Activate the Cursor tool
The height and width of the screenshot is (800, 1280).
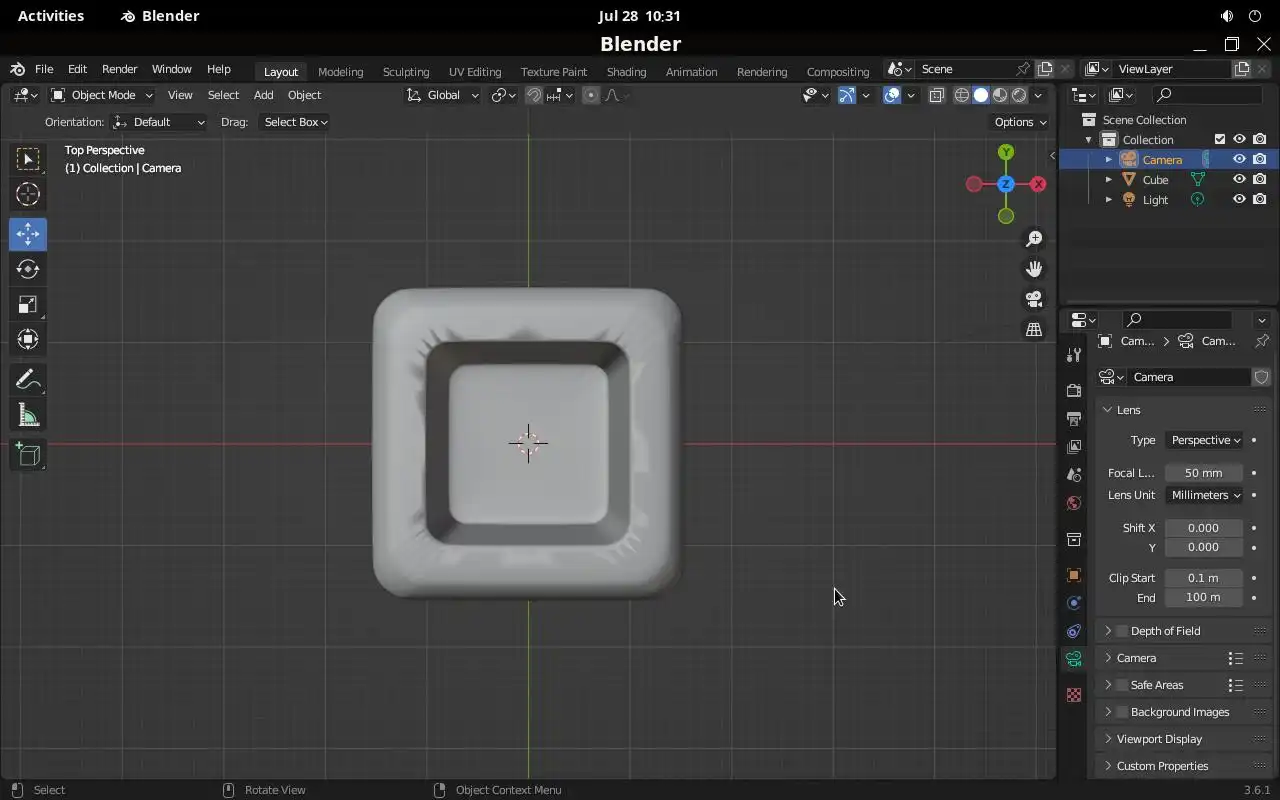coord(28,194)
